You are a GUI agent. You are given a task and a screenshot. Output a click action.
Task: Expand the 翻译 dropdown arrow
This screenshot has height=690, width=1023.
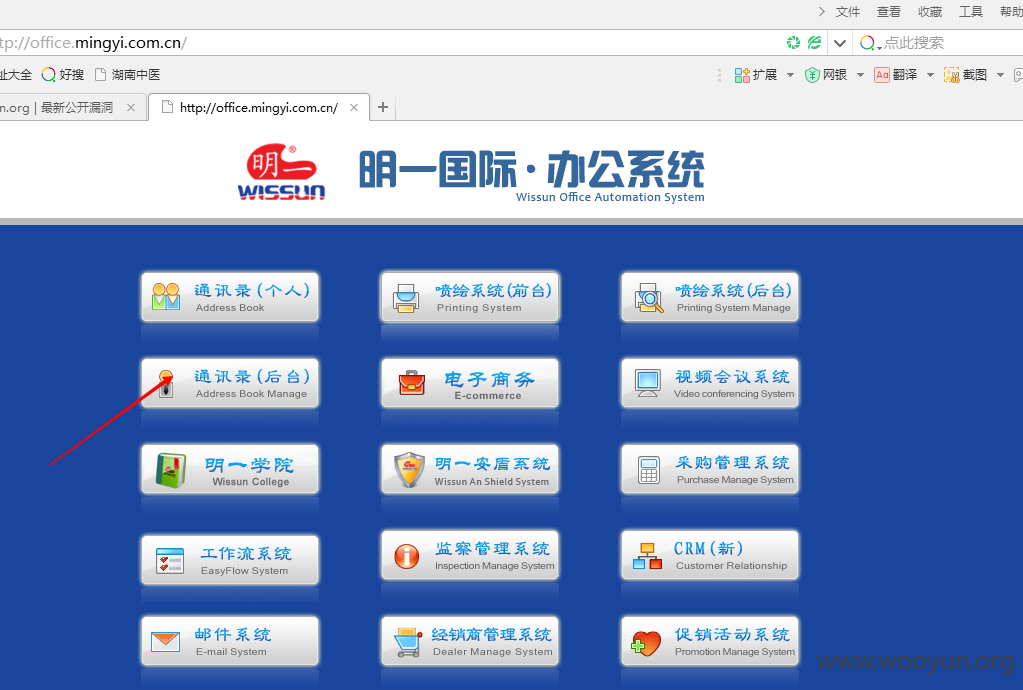pyautogui.click(x=930, y=75)
